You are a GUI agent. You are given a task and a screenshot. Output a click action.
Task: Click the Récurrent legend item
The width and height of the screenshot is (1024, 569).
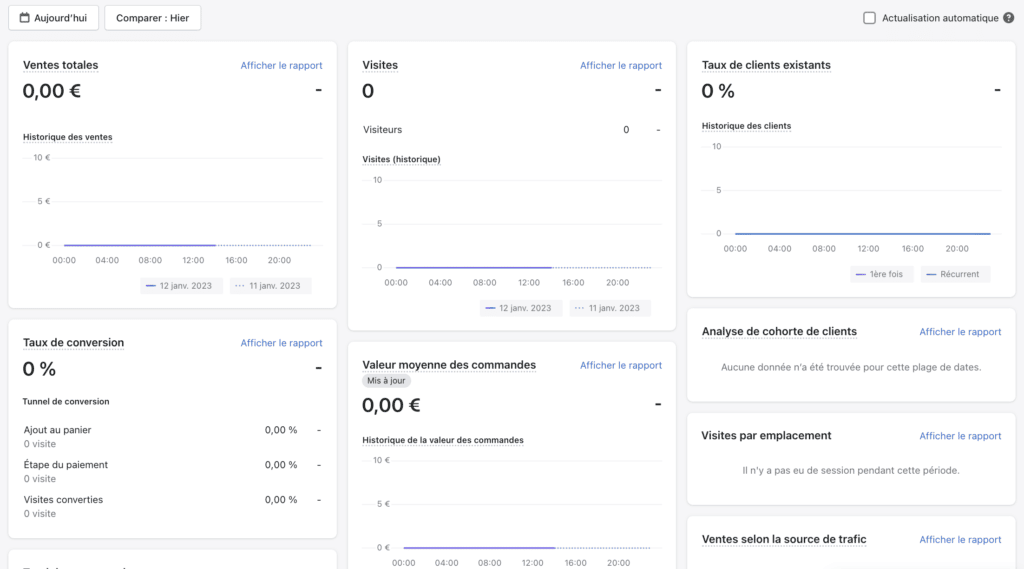coord(953,274)
